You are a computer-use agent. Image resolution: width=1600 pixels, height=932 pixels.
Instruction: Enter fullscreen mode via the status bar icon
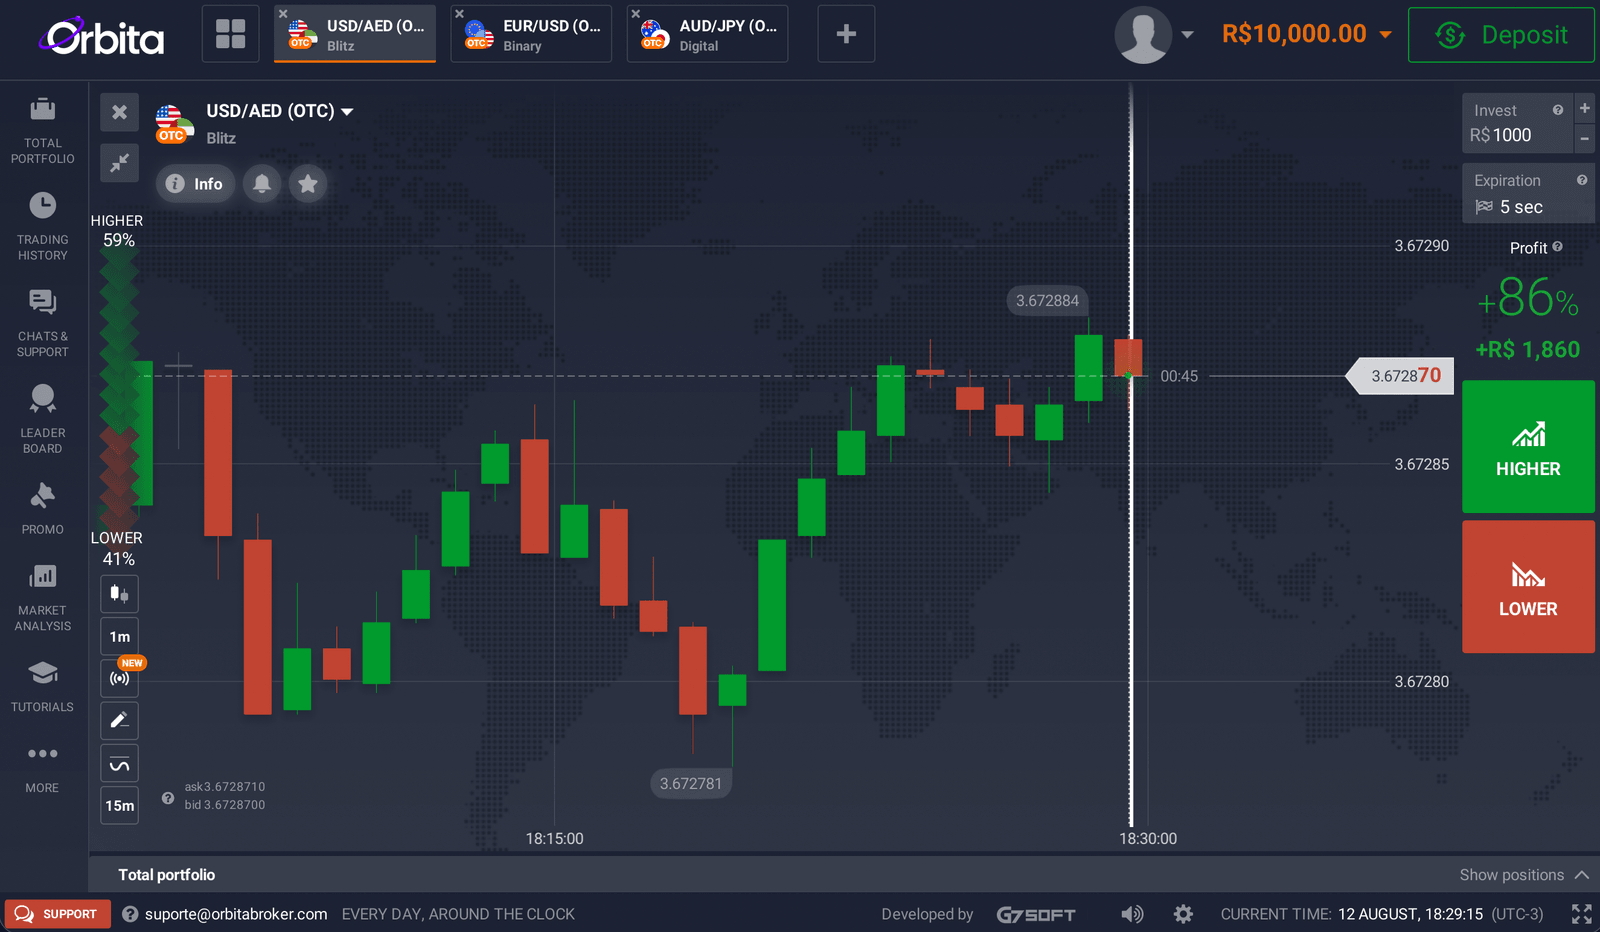pyautogui.click(x=1581, y=914)
